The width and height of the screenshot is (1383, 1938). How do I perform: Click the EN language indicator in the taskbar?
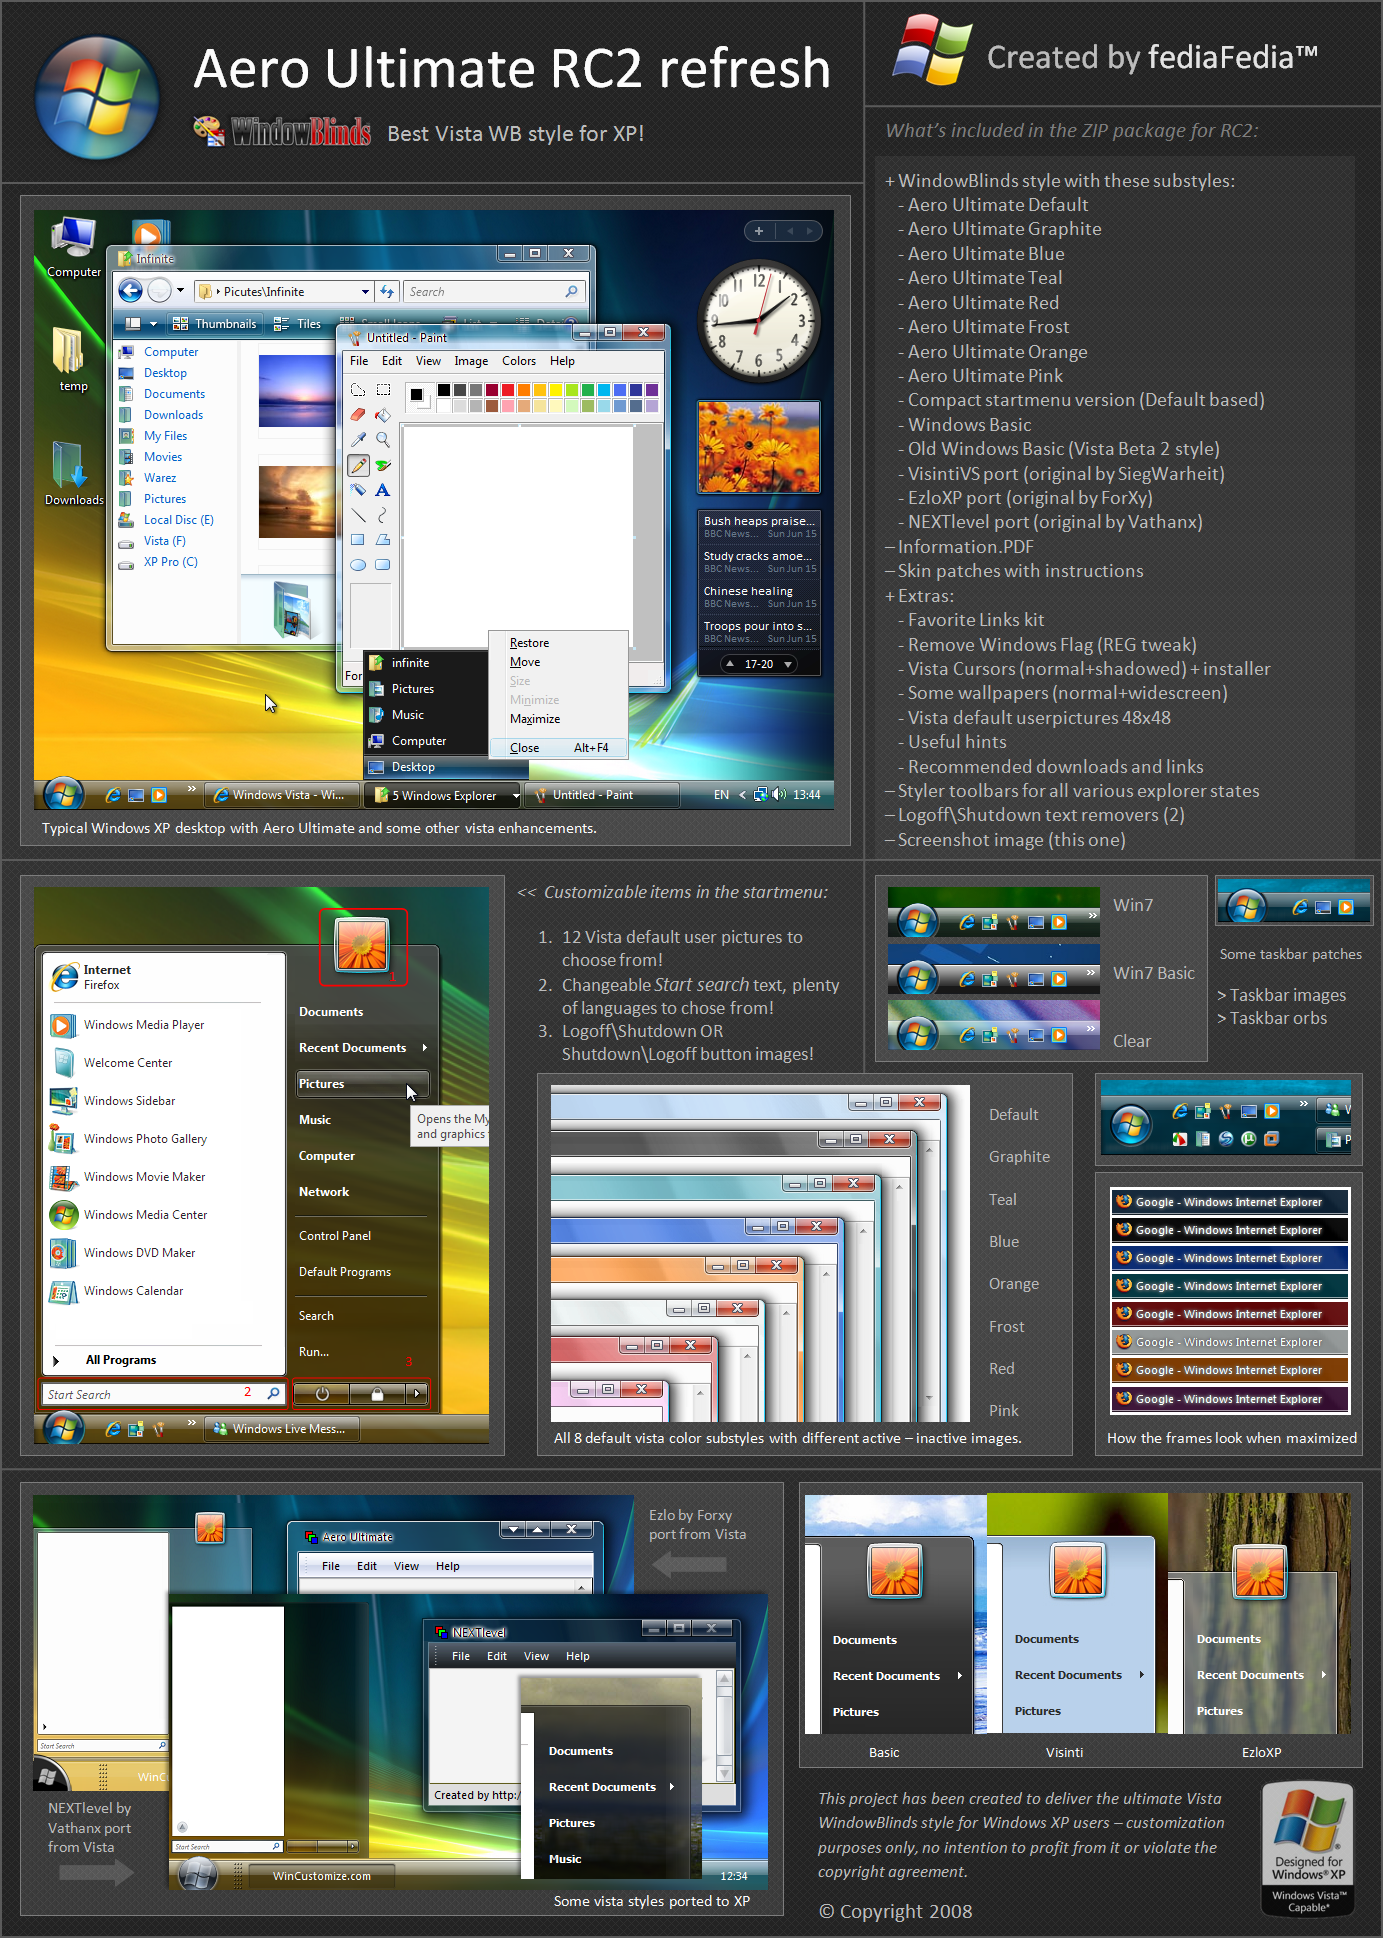721,795
